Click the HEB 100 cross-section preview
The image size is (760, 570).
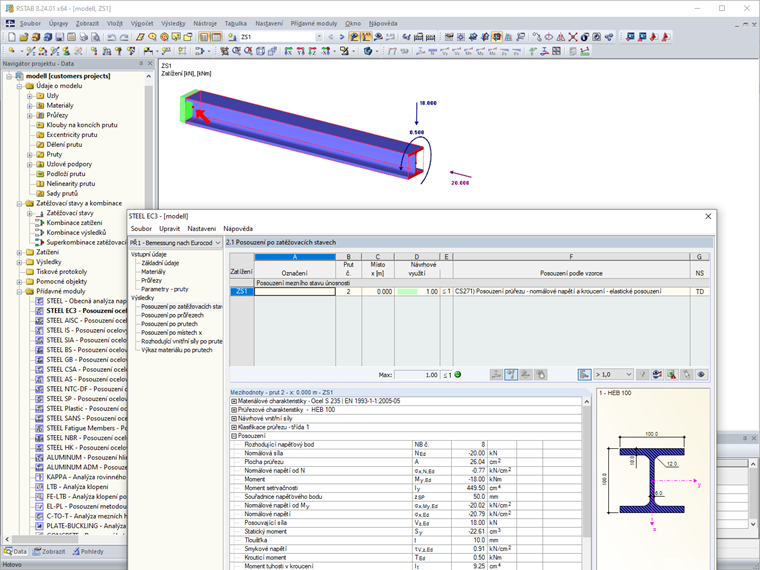[x=652, y=480]
